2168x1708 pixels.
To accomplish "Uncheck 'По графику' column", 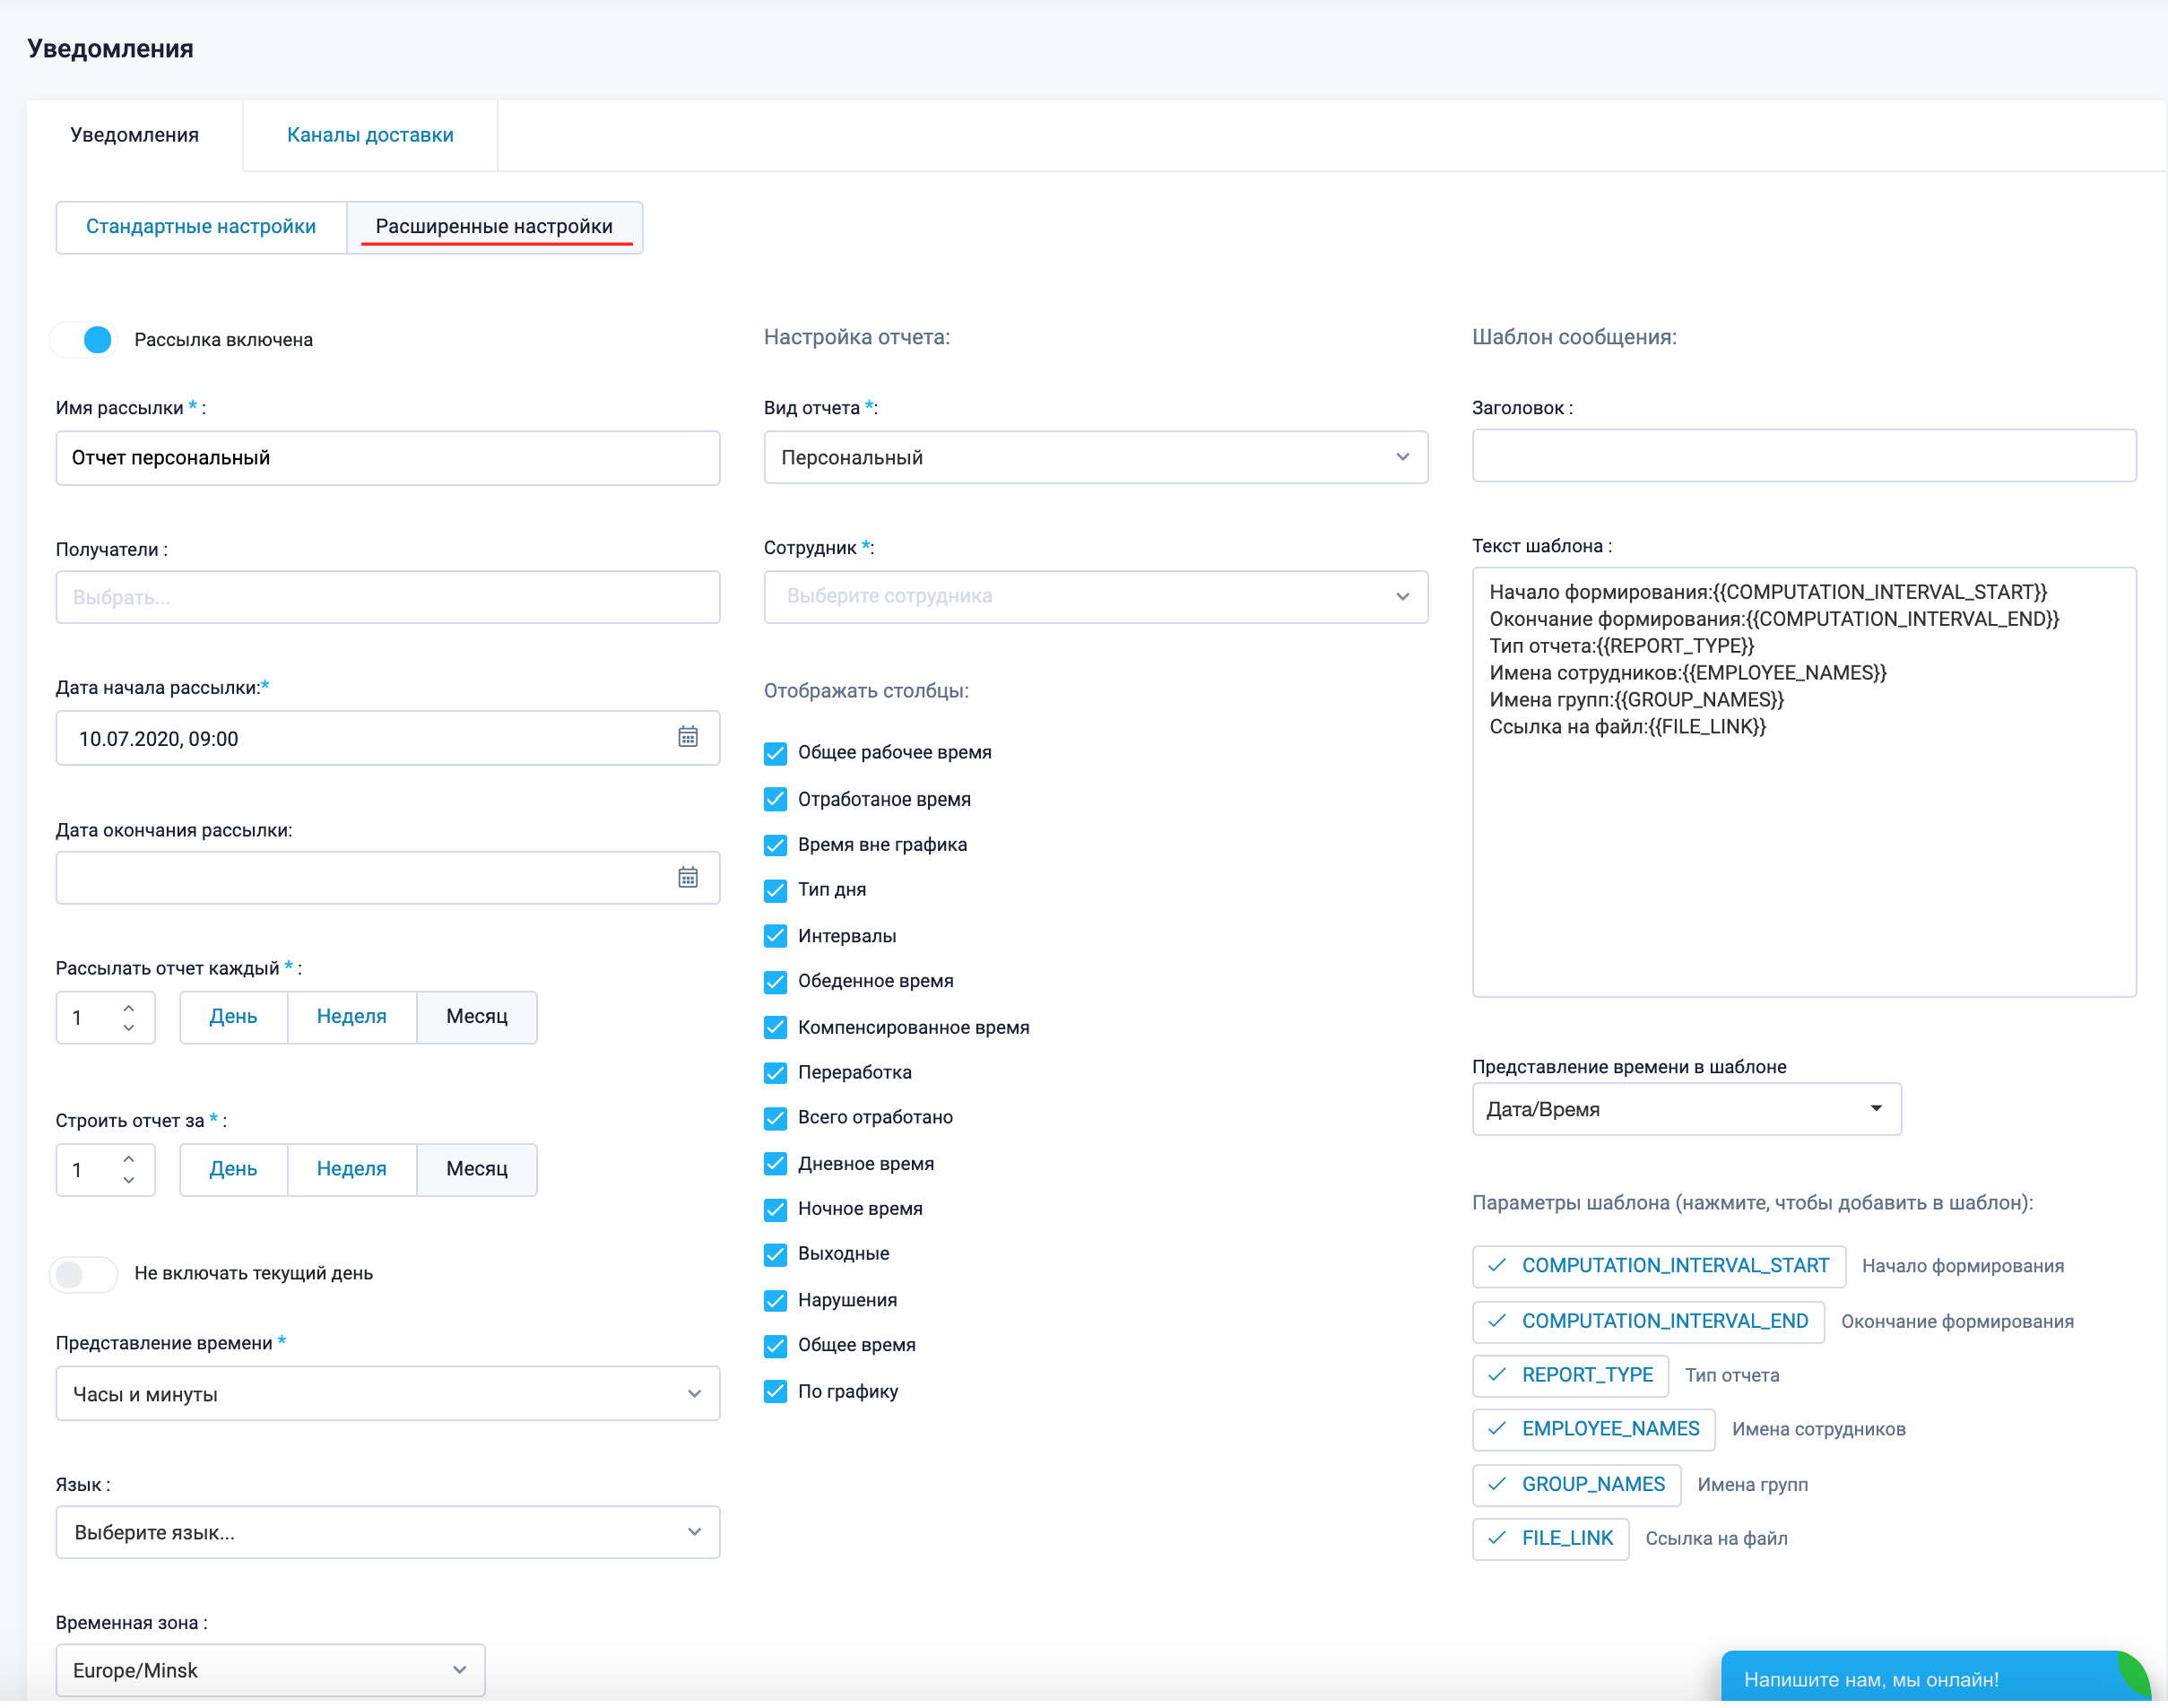I will coord(775,1392).
